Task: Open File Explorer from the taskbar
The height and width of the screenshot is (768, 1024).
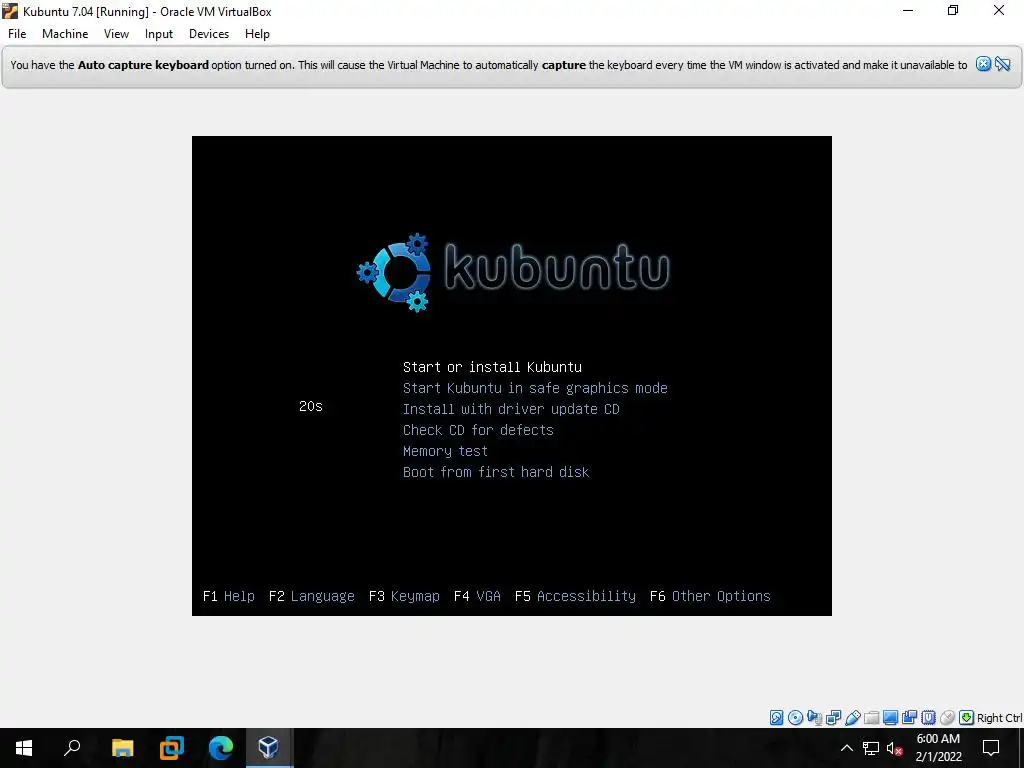Action: (x=122, y=748)
